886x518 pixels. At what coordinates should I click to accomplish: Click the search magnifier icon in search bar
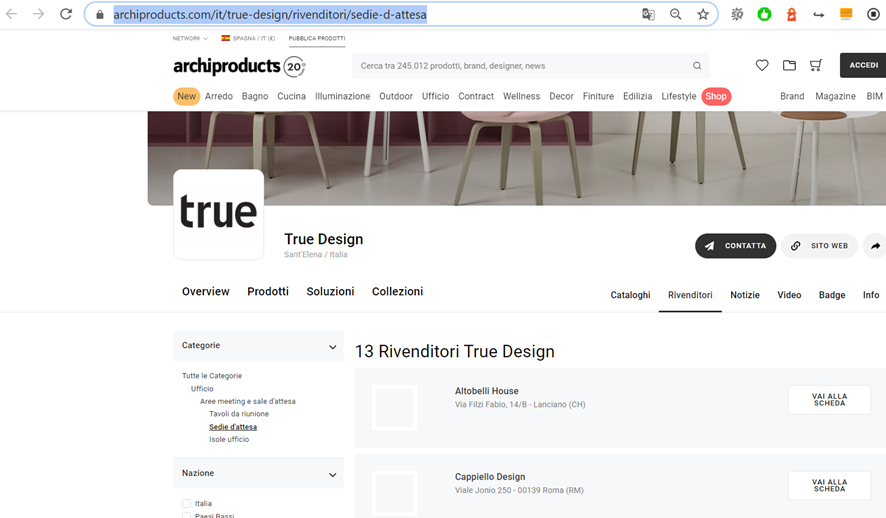[697, 66]
